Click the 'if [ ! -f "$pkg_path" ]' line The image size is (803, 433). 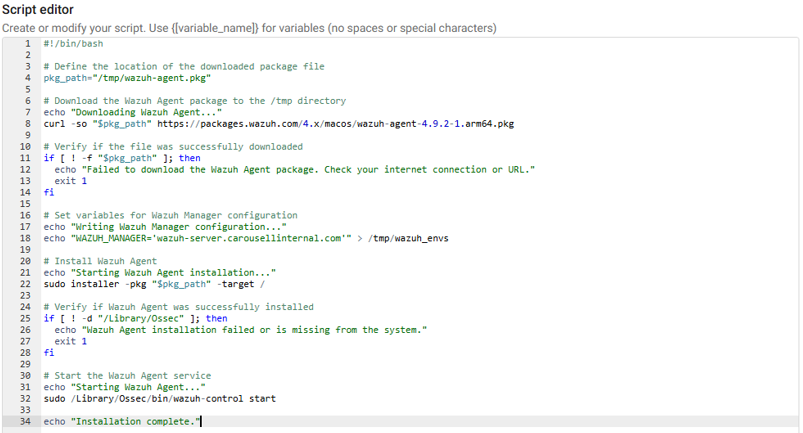point(122,158)
